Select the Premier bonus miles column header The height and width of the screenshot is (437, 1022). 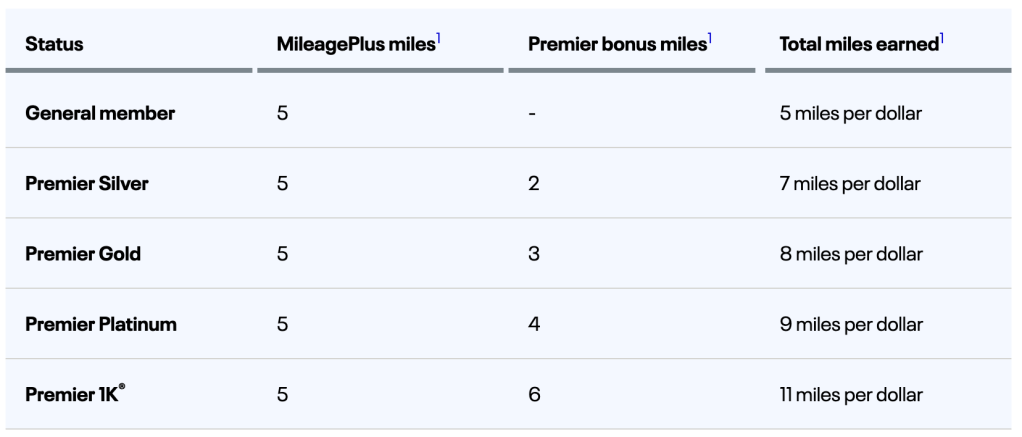[x=616, y=45]
